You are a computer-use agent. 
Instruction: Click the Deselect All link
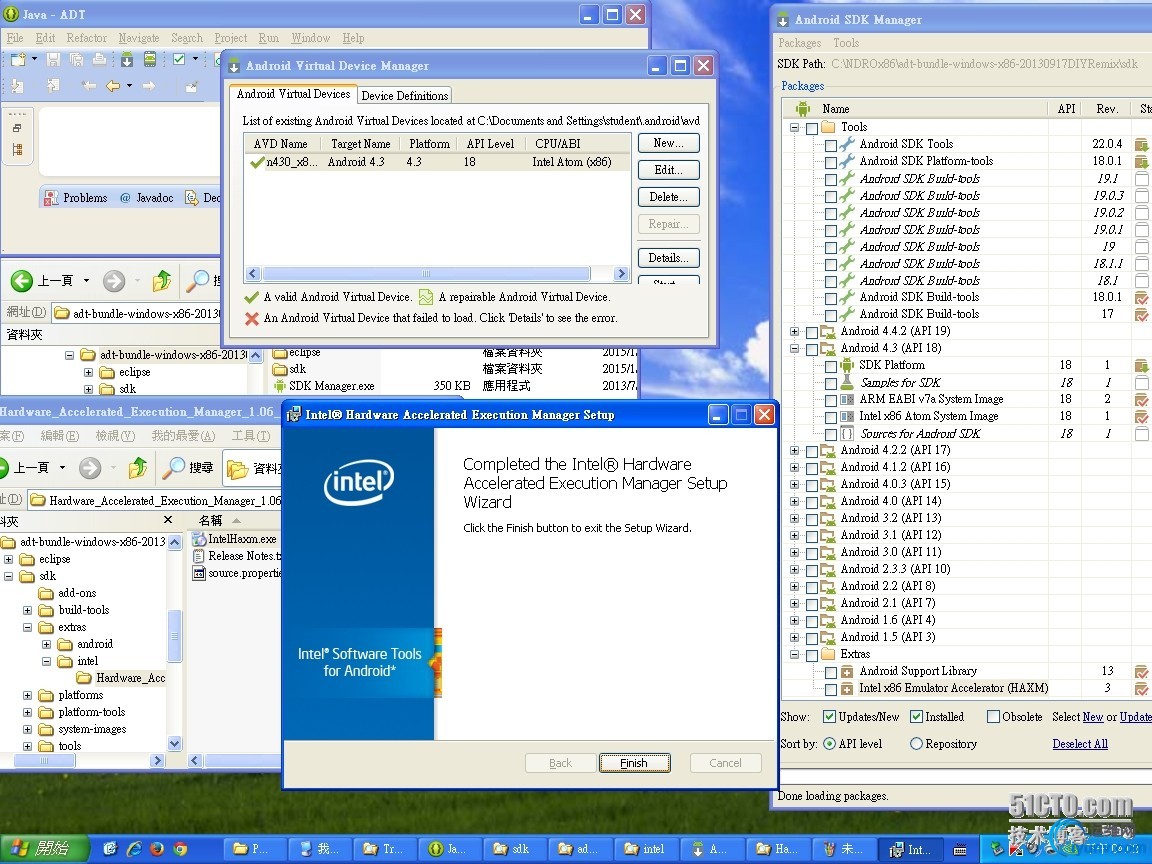(x=1080, y=744)
